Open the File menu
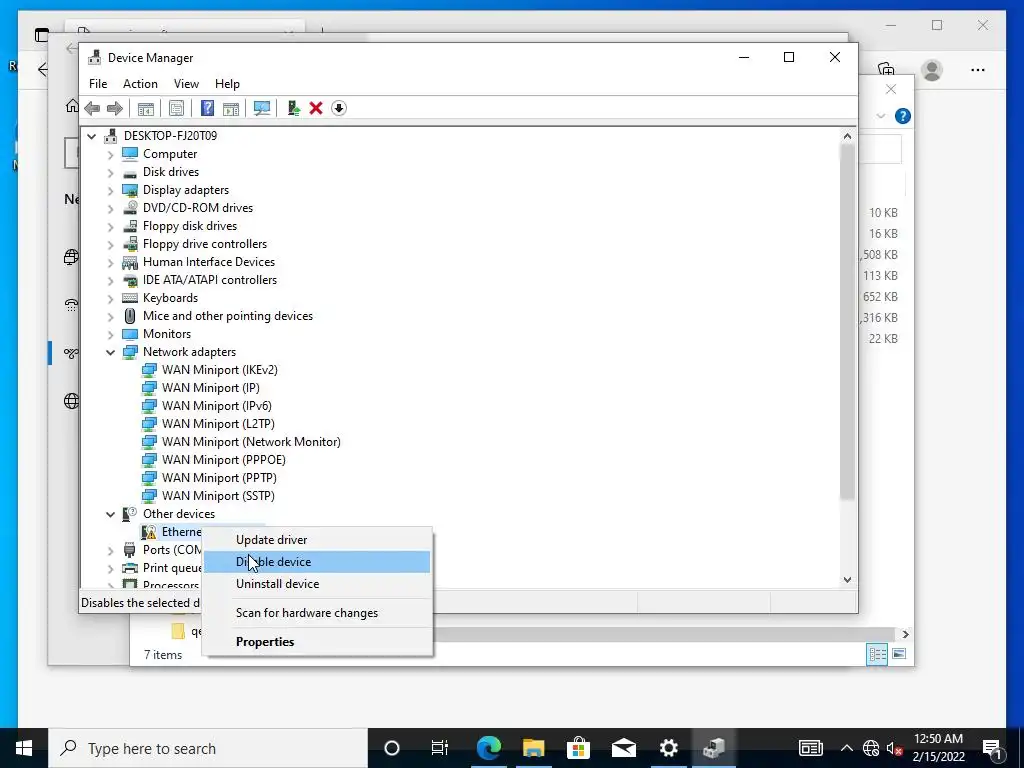 pos(98,84)
